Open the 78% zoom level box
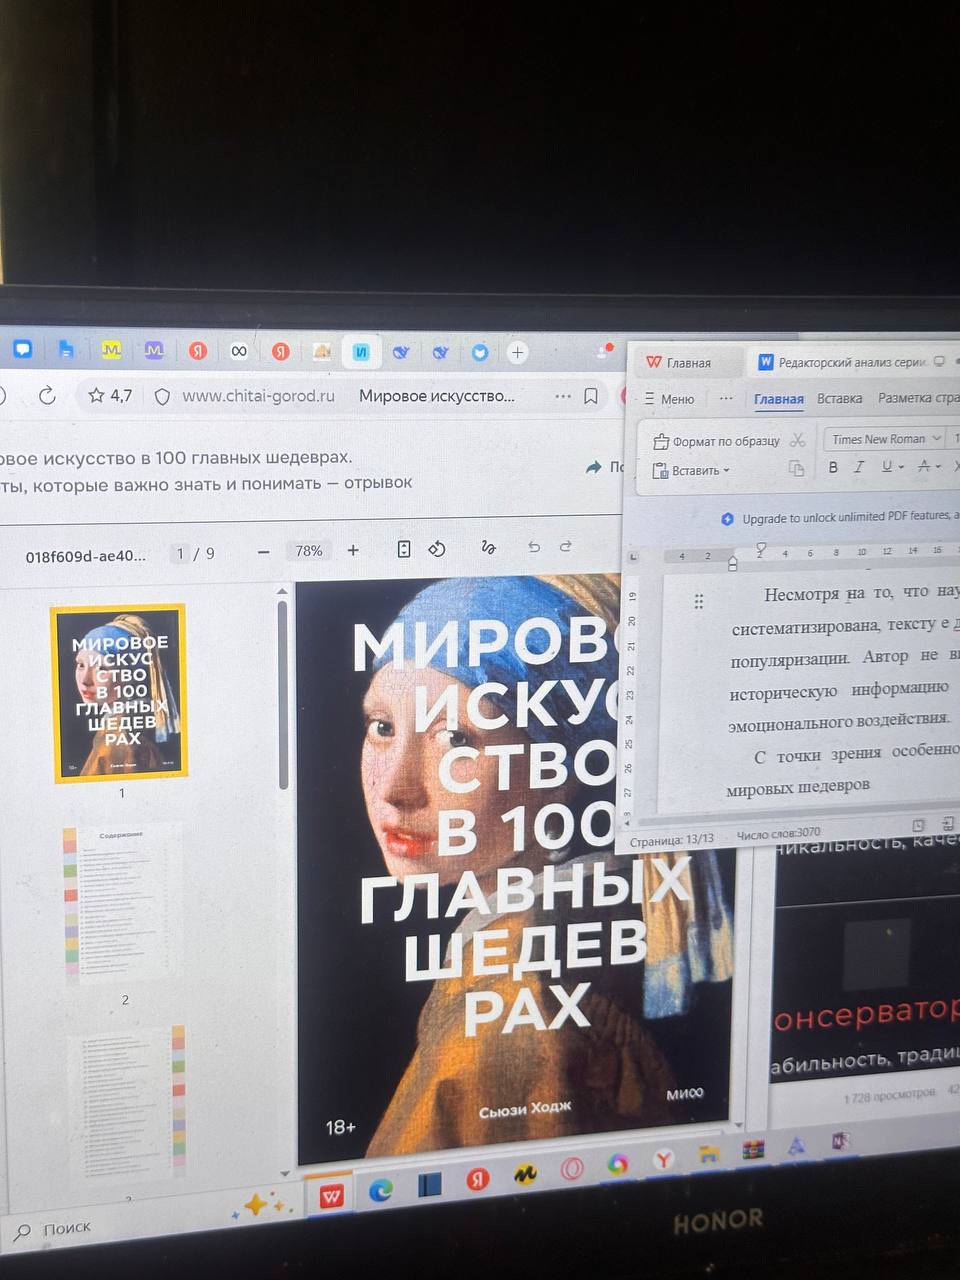The height and width of the screenshot is (1280, 960). pos(309,551)
